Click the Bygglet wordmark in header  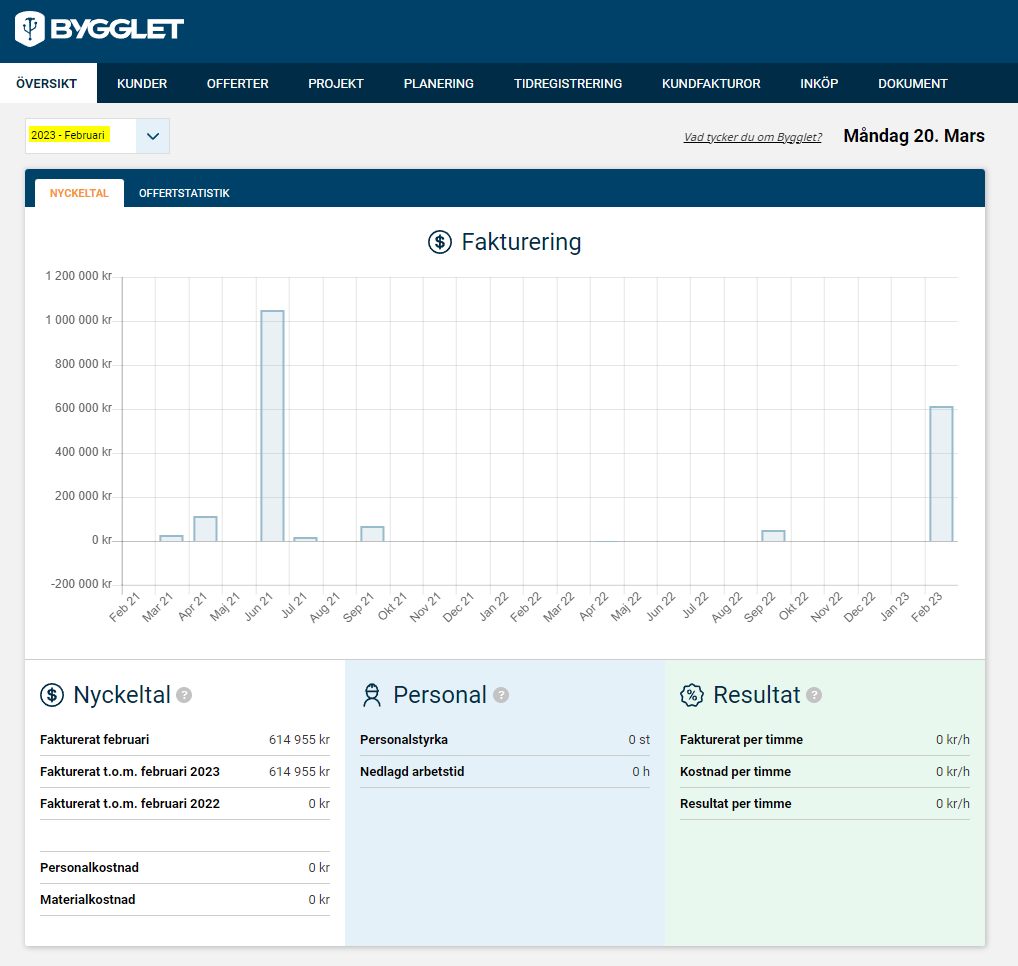point(118,29)
